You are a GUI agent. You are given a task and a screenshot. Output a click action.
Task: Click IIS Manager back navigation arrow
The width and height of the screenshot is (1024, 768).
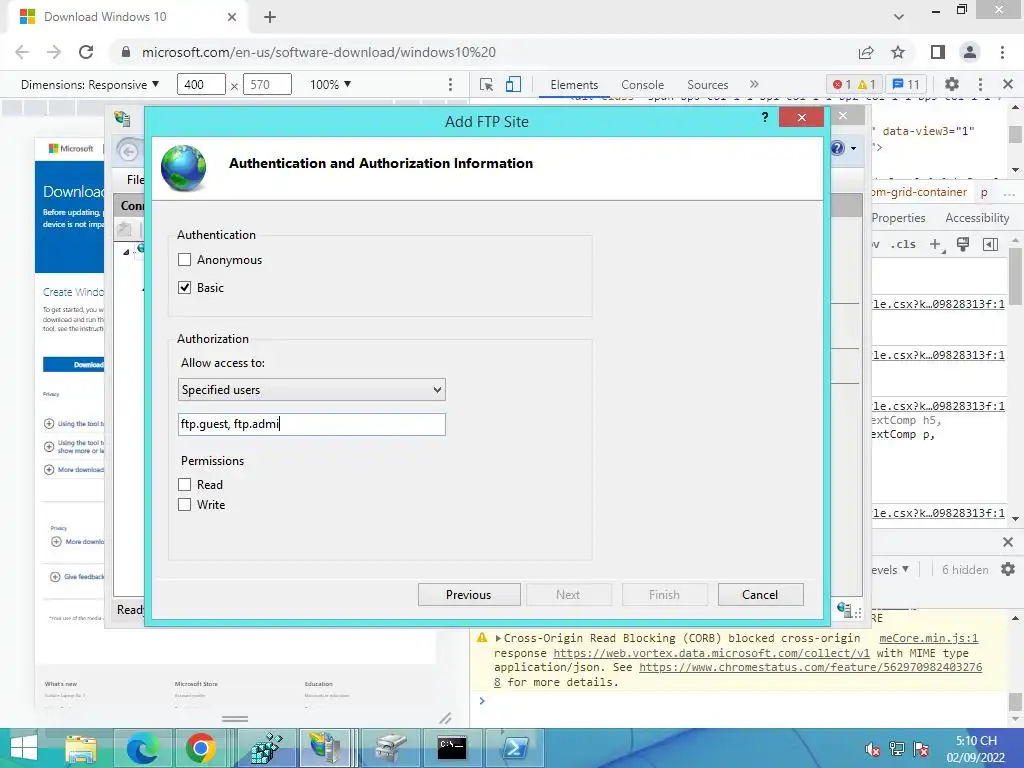pos(129,152)
